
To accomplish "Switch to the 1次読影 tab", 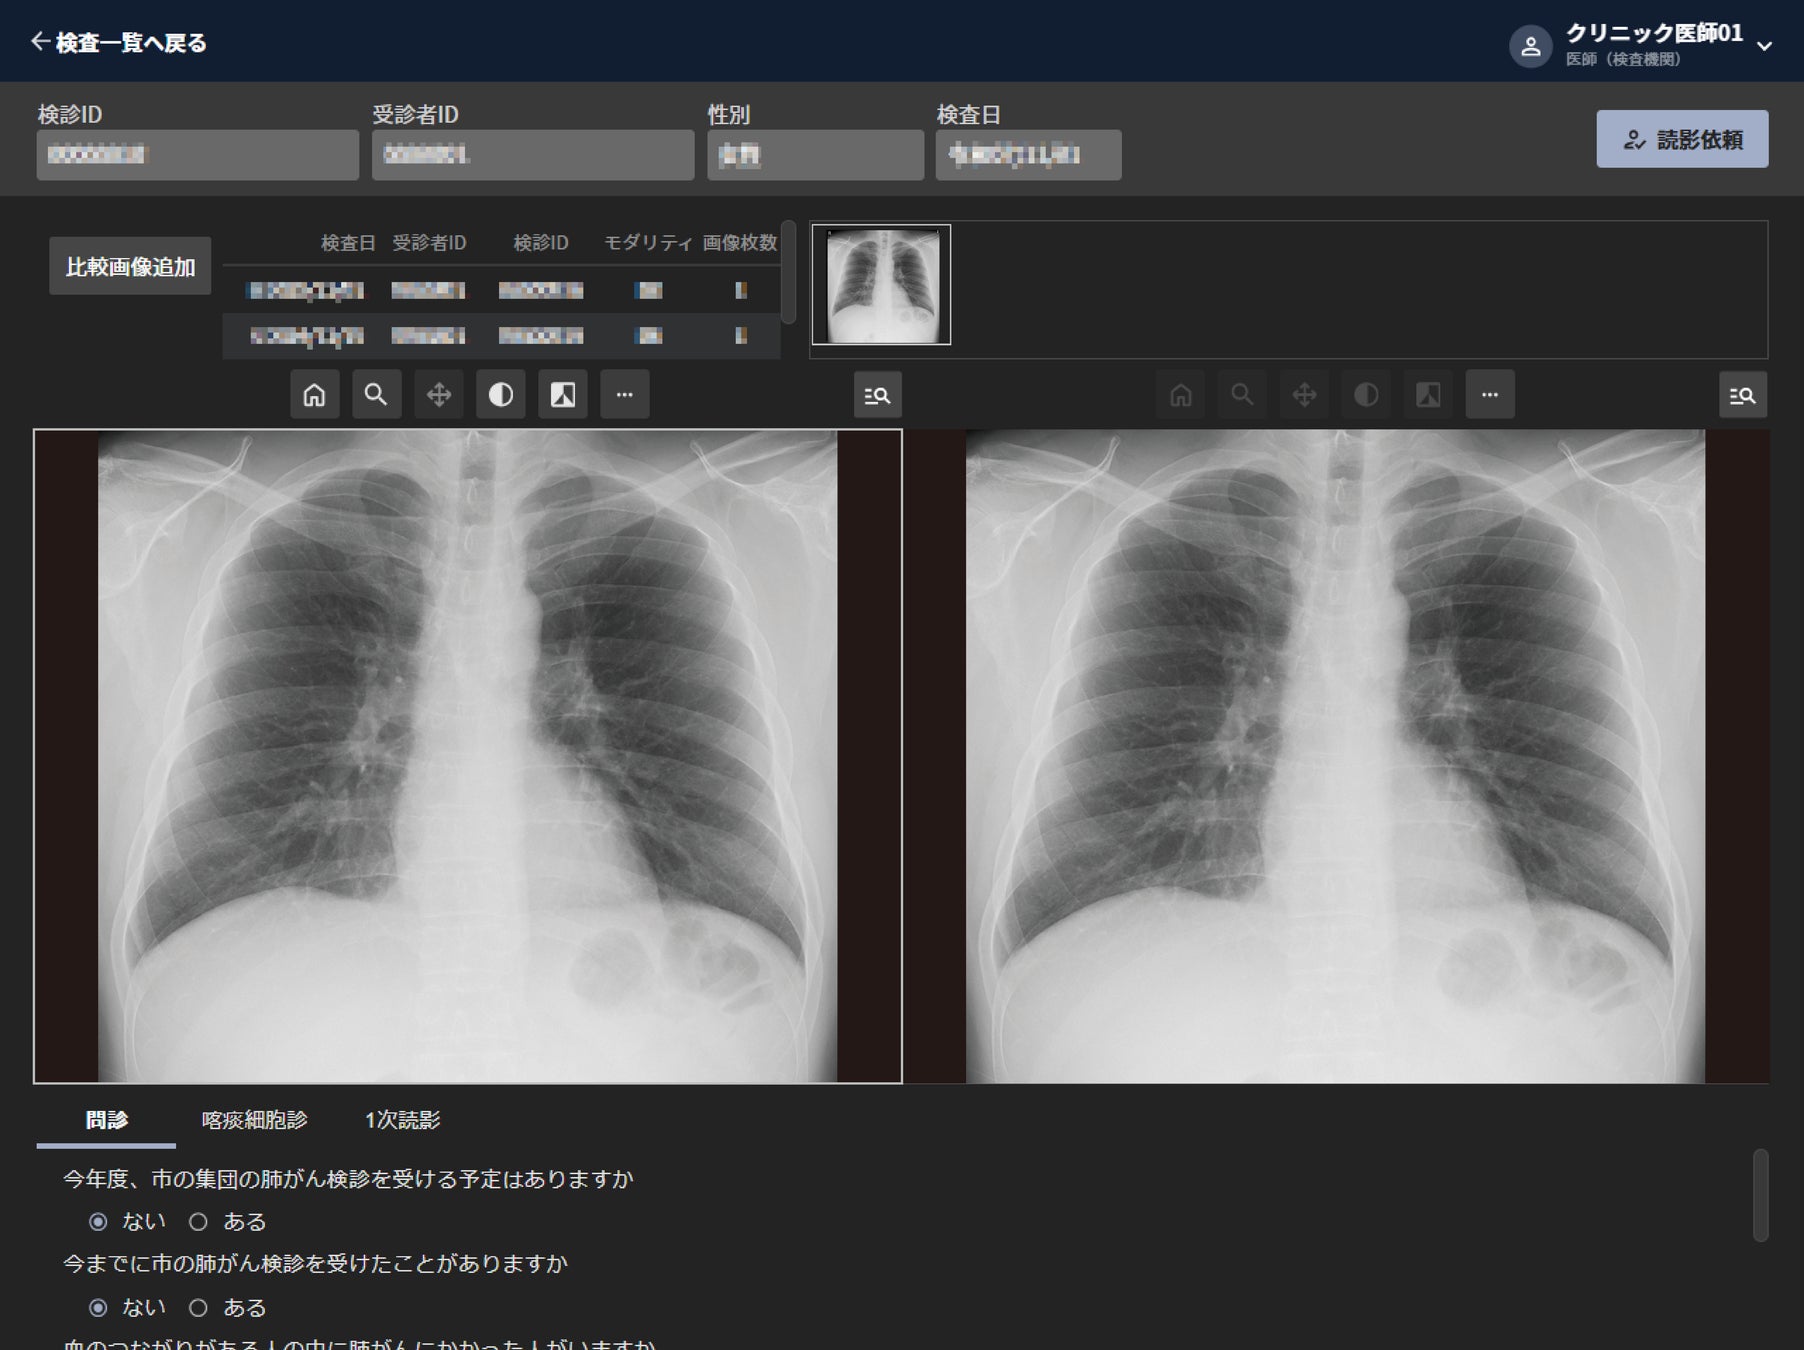I will pos(402,1120).
